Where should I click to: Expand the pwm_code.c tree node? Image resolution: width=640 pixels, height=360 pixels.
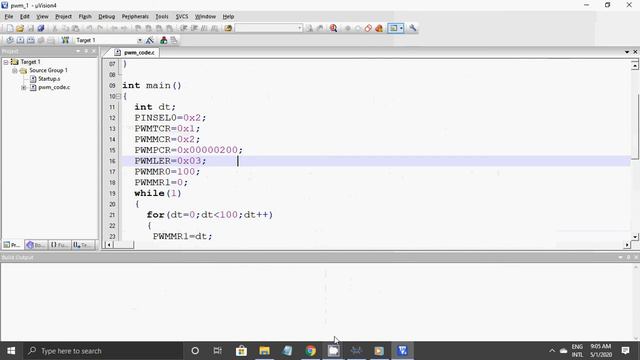(24, 88)
